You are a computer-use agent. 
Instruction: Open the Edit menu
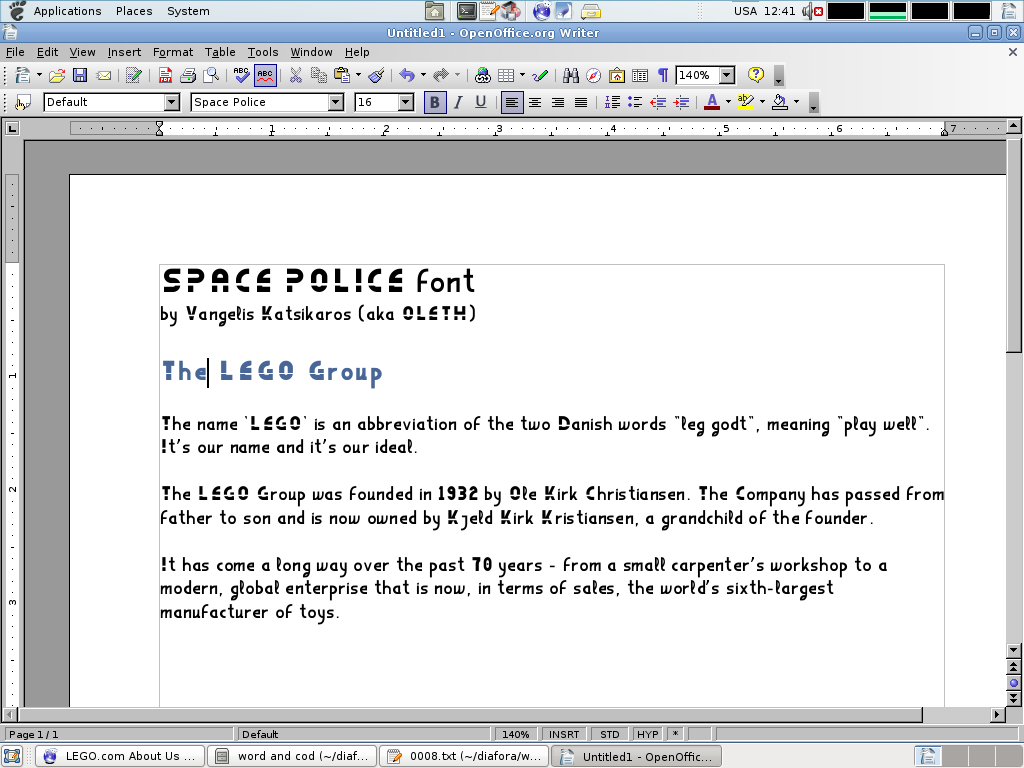click(47, 52)
